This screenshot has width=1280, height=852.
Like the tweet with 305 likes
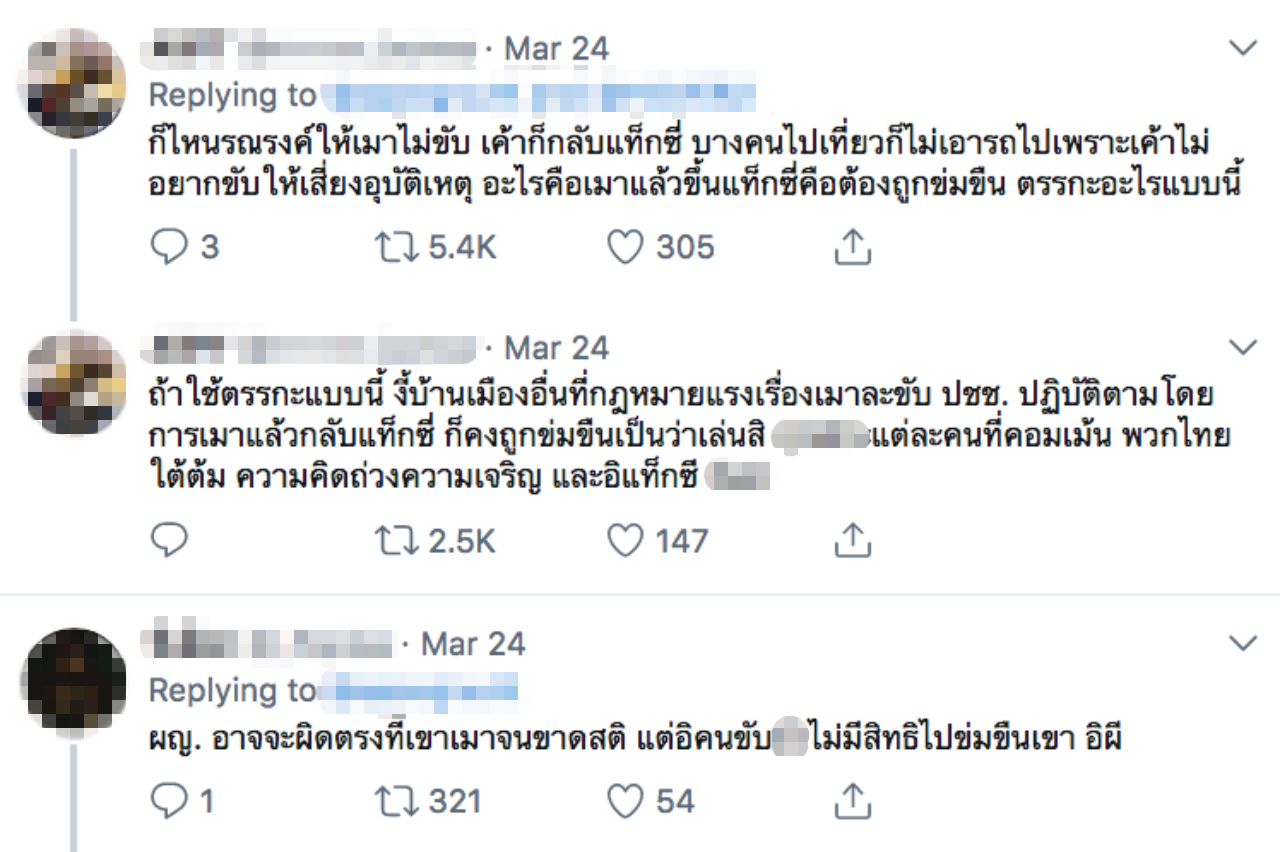point(626,247)
